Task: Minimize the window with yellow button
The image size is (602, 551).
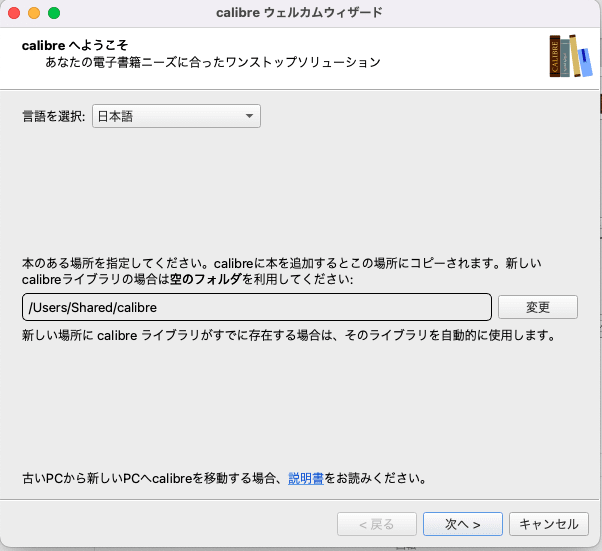Action: 34,13
